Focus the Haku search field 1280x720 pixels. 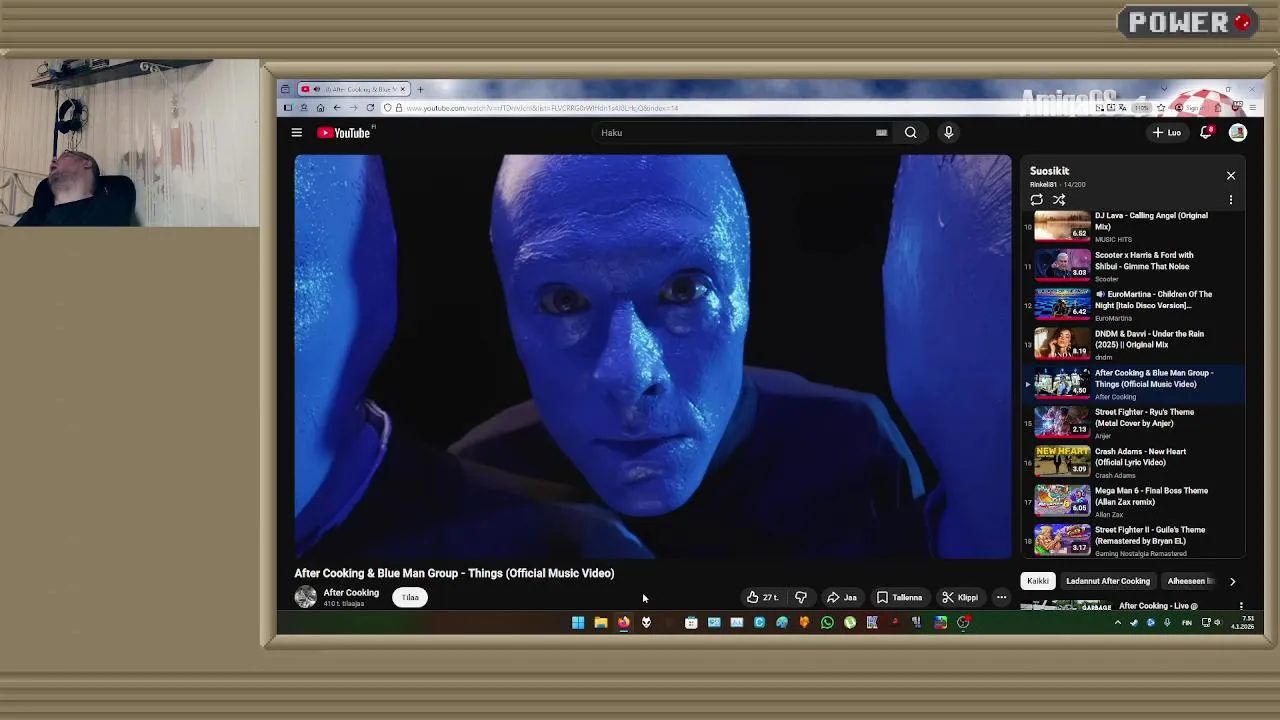(x=735, y=132)
